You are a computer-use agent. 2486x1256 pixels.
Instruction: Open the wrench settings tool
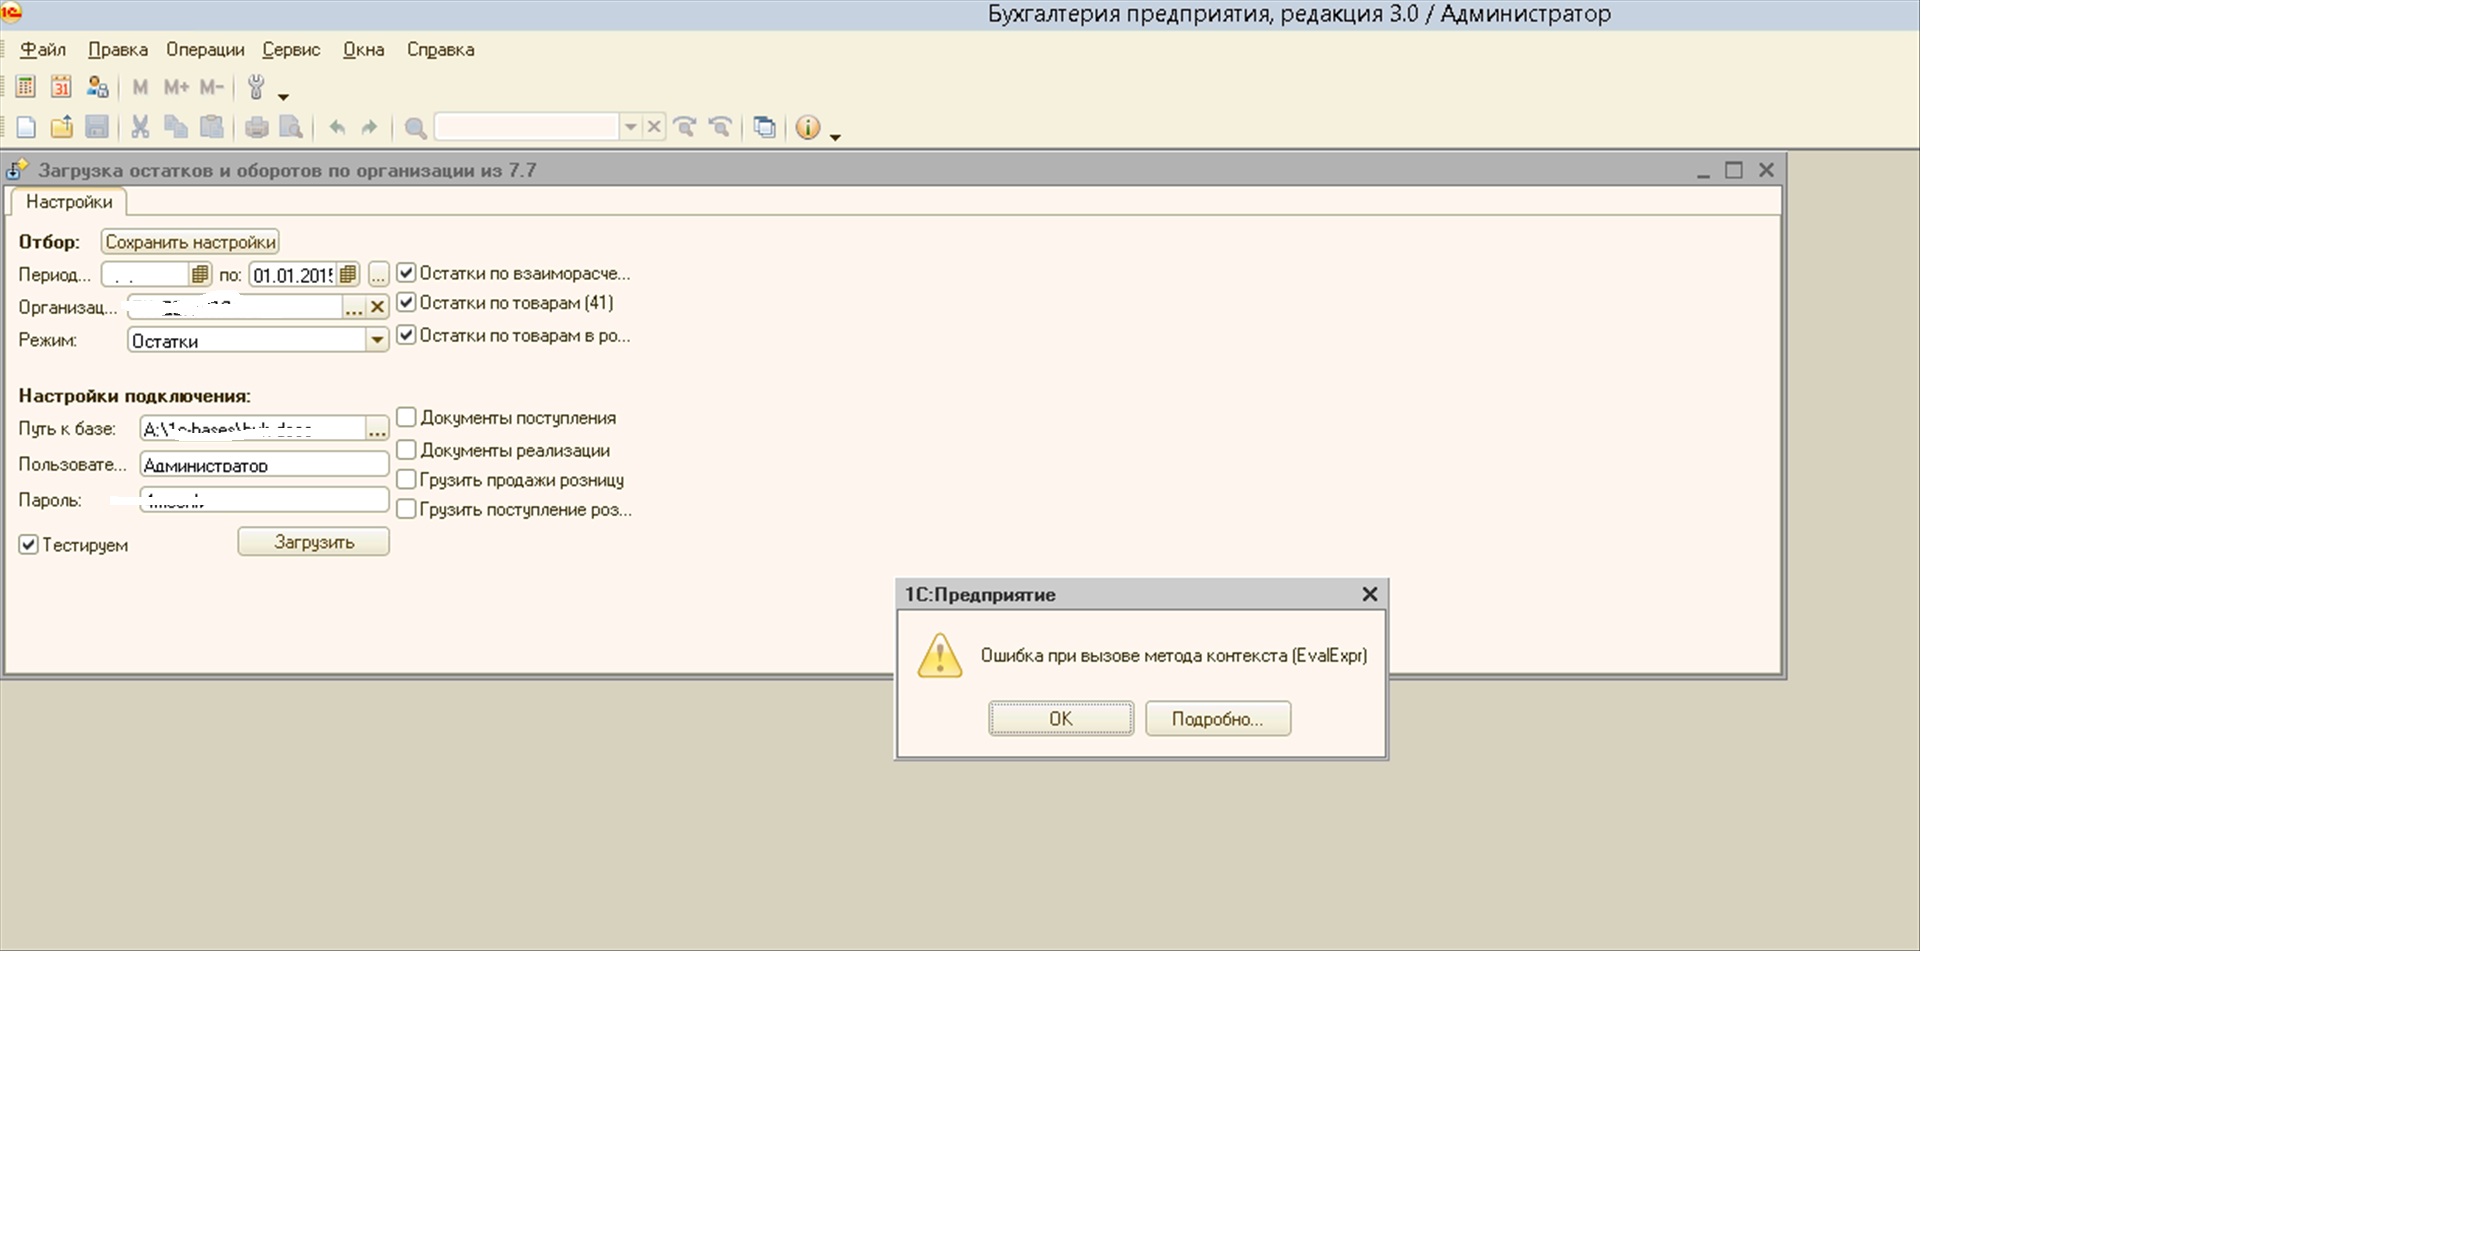[256, 88]
